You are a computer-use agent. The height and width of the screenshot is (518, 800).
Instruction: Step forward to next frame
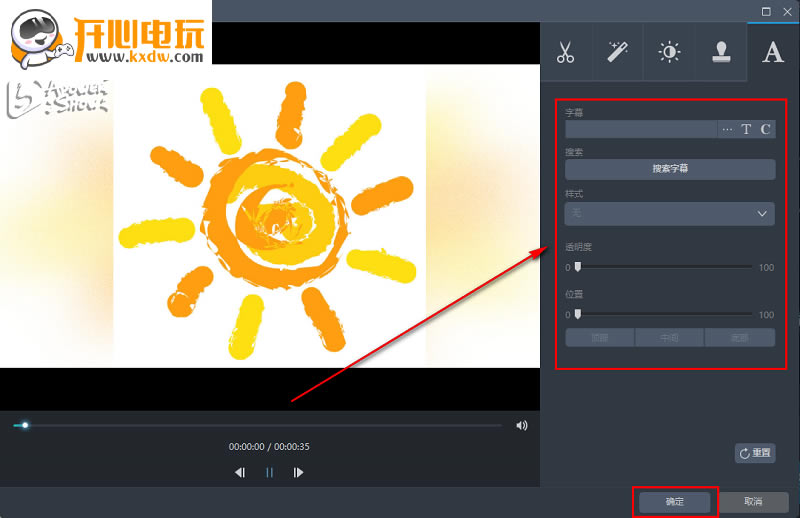pyautogui.click(x=298, y=473)
